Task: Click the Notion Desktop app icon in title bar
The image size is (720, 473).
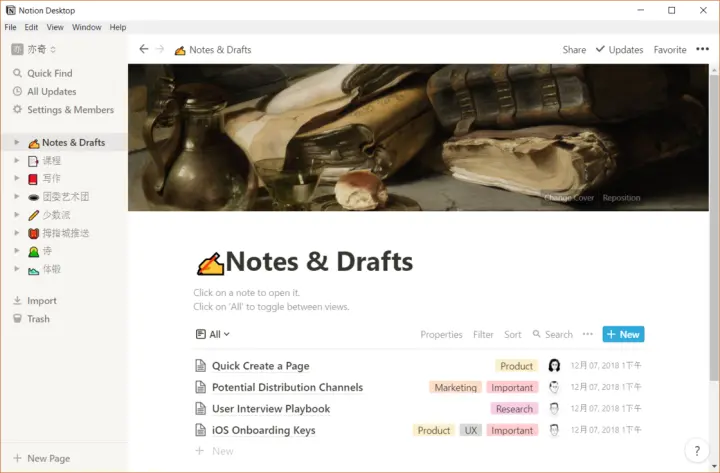Action: [x=11, y=10]
